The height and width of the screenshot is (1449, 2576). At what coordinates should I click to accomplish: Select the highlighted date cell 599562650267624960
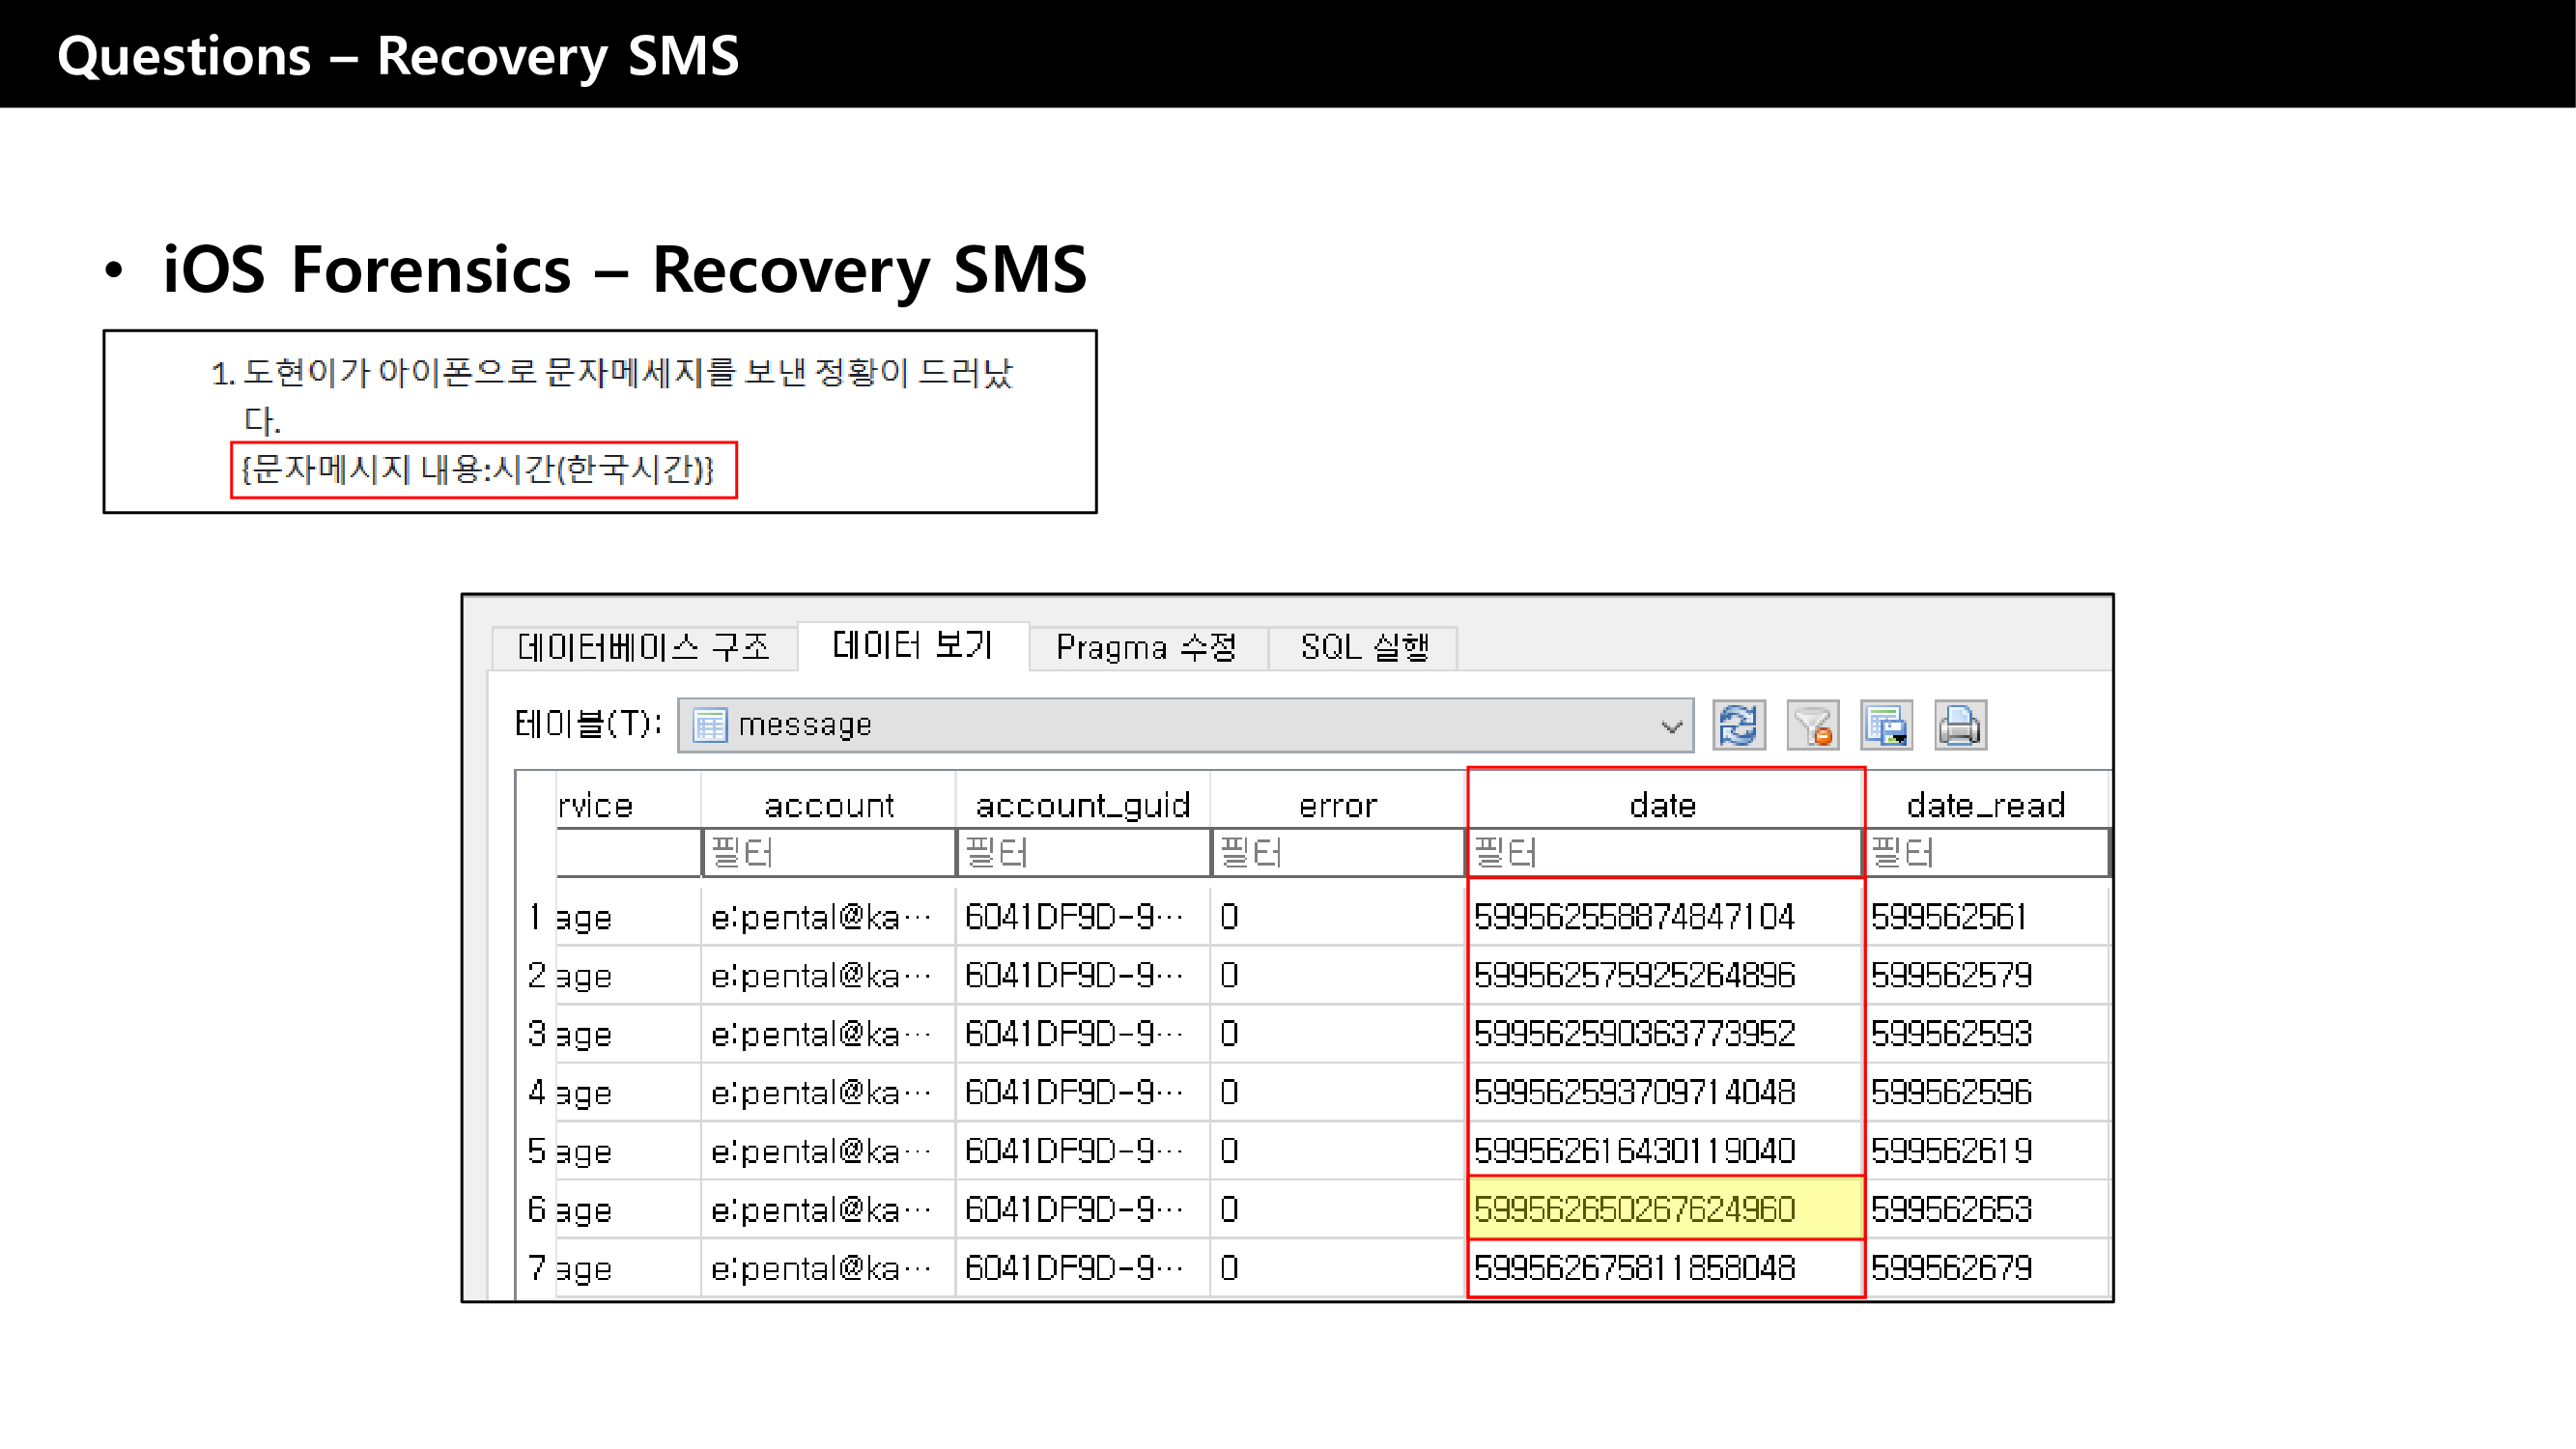point(1662,1209)
